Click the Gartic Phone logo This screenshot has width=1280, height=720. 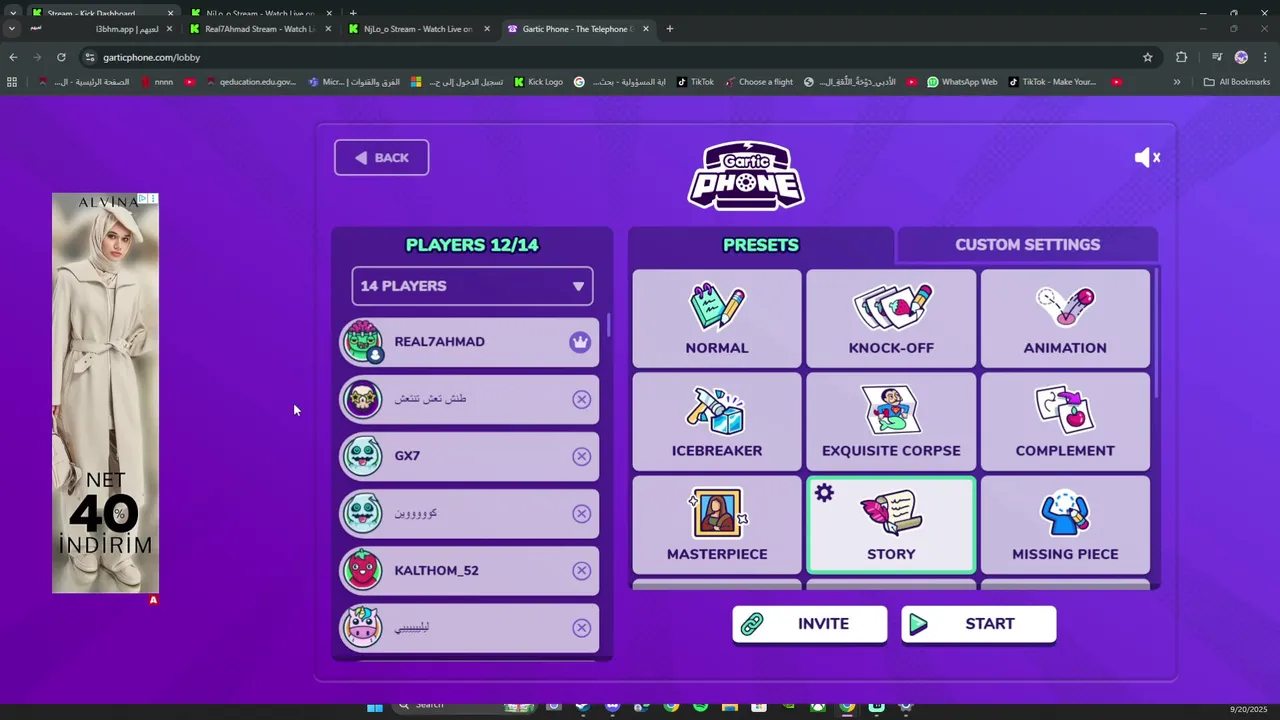(746, 175)
